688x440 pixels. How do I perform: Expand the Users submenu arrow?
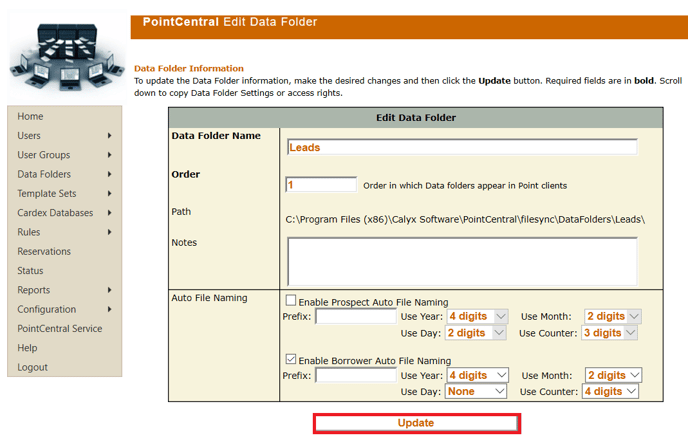[x=109, y=136]
